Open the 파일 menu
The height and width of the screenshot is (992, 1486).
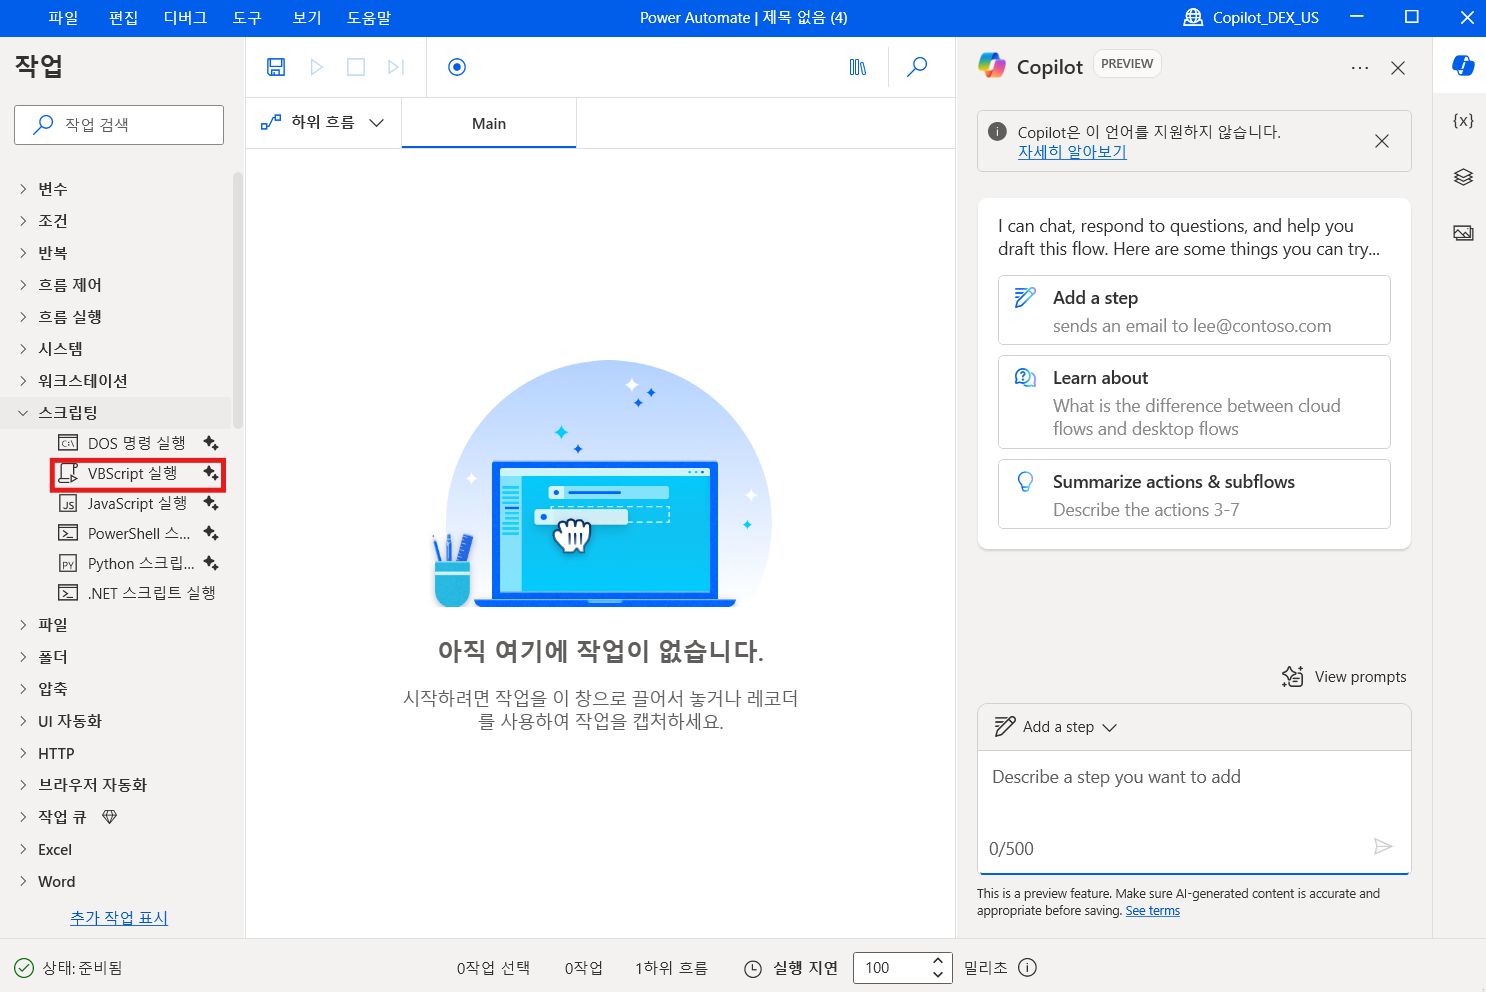(63, 18)
